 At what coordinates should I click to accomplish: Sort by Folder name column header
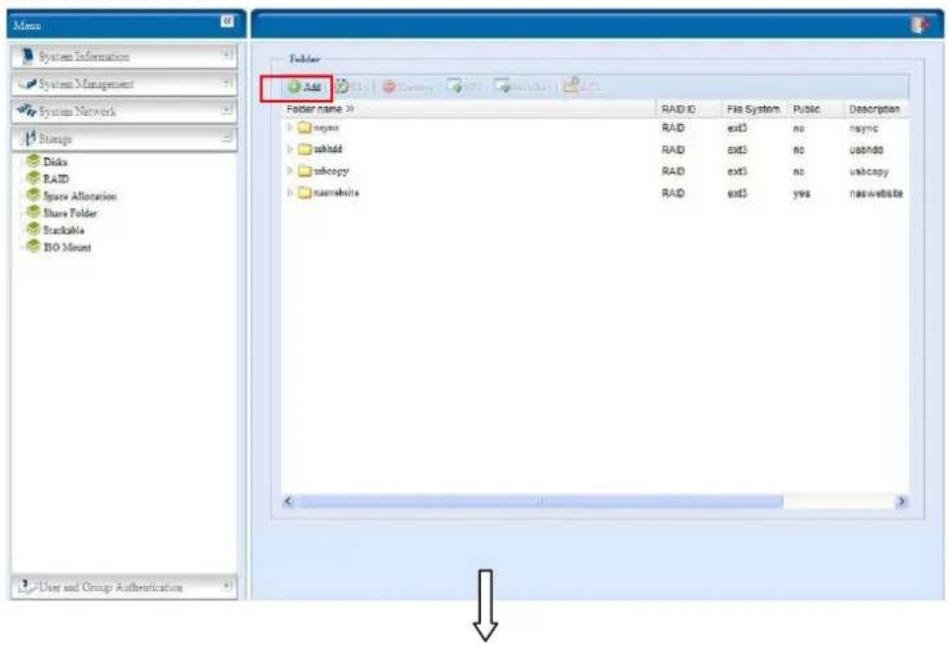point(470,109)
